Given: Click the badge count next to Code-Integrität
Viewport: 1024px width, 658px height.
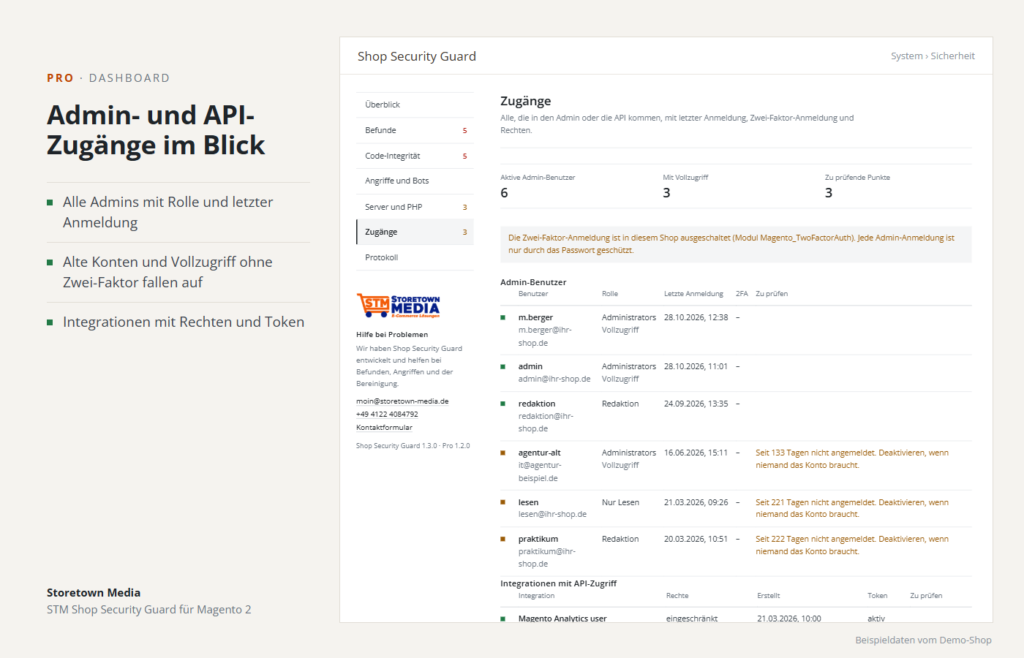Looking at the screenshot, I should [x=465, y=156].
